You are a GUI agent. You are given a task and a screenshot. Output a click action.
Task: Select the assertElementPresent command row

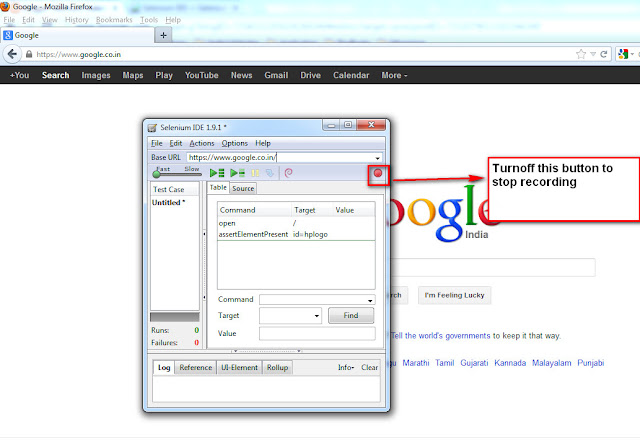point(296,234)
